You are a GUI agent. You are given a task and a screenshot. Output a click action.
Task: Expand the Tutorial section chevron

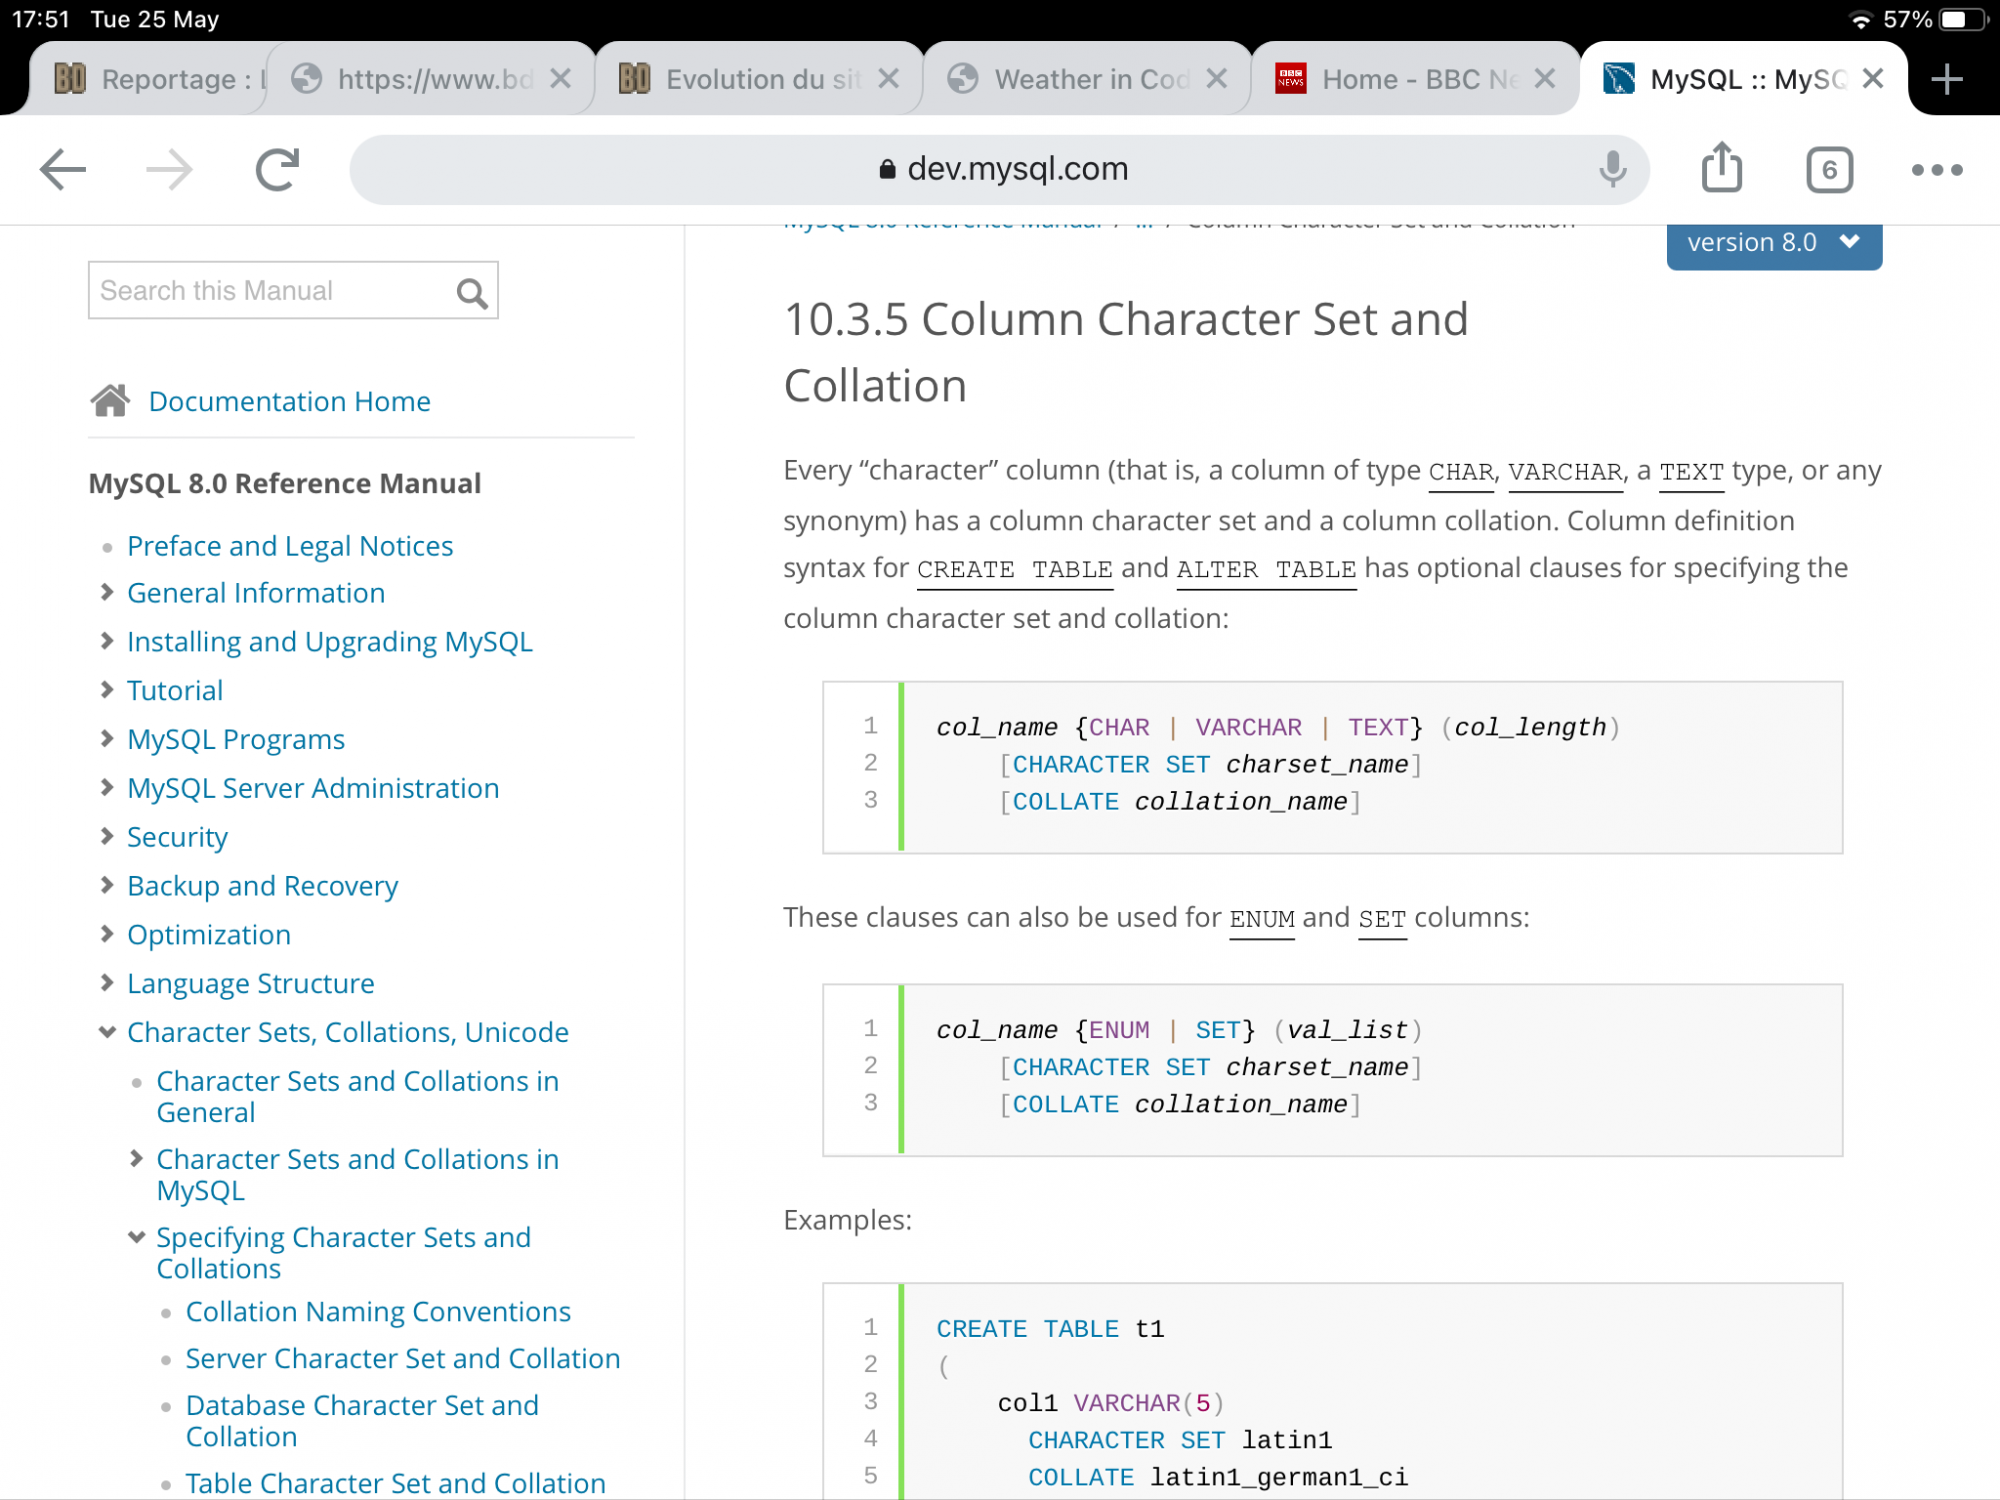point(107,690)
